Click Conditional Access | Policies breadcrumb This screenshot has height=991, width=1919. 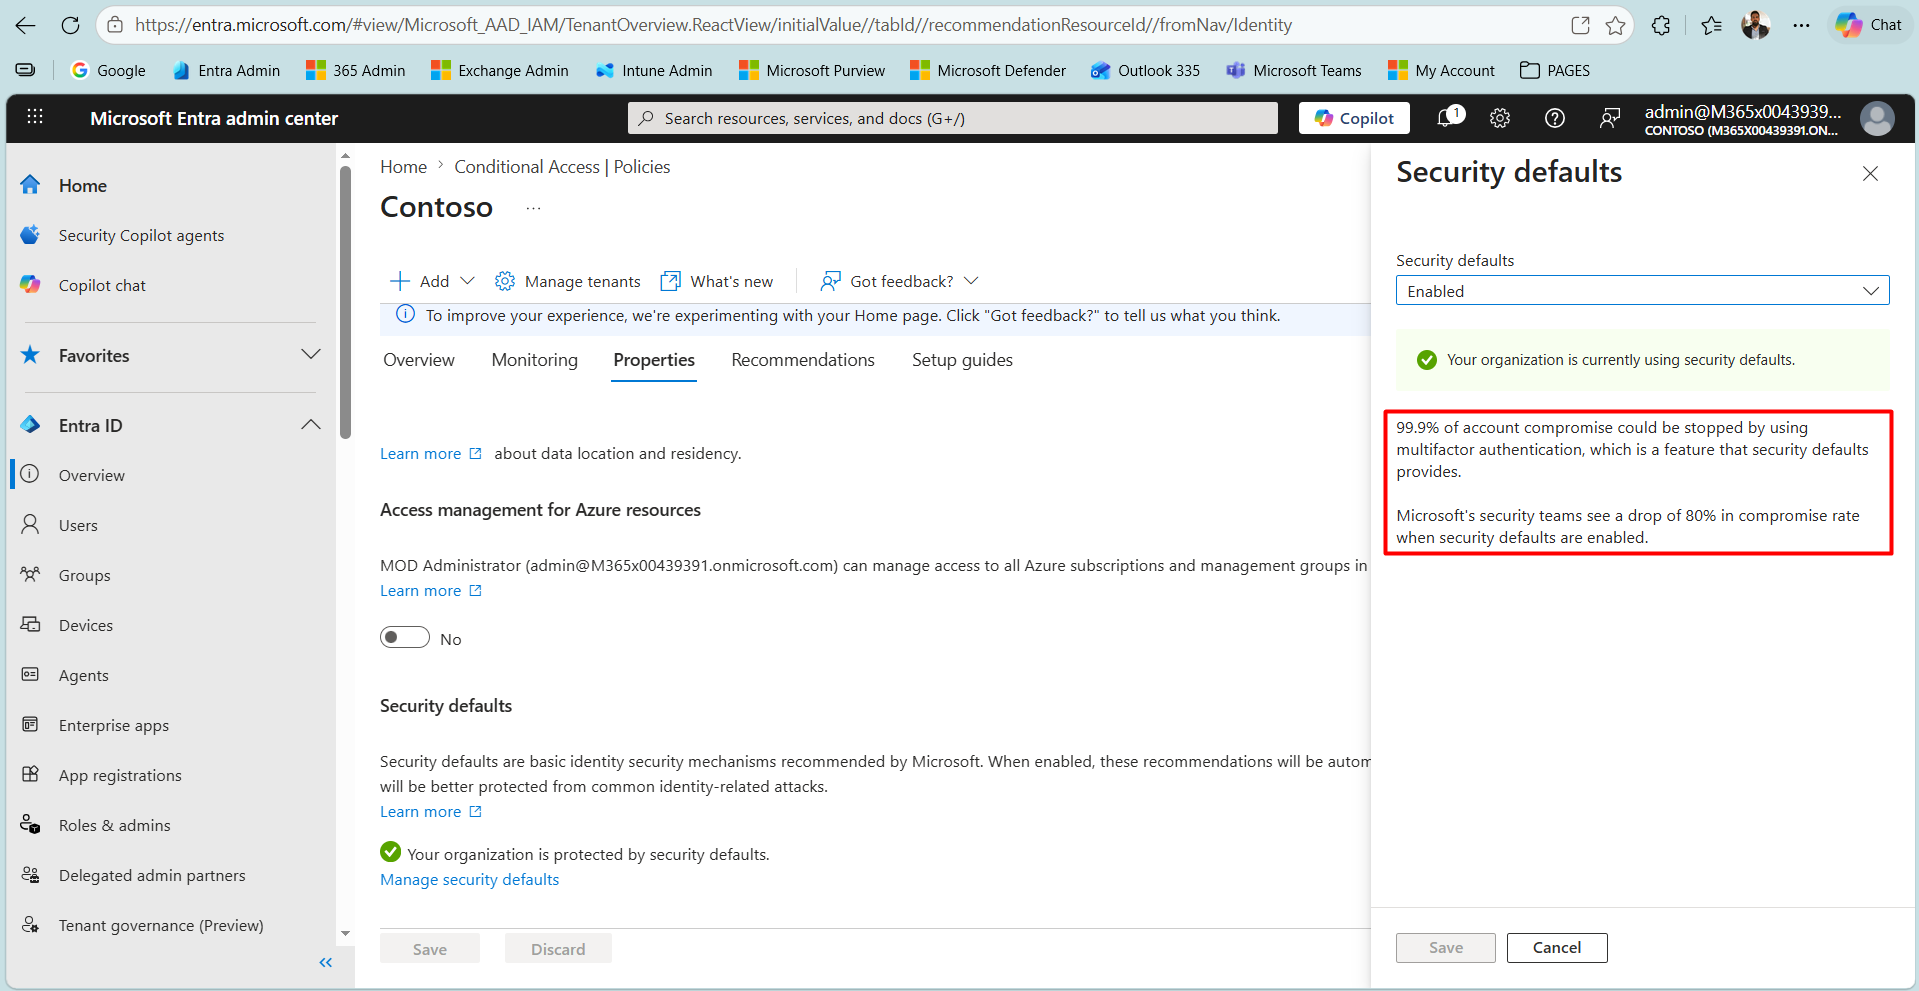pos(562,167)
